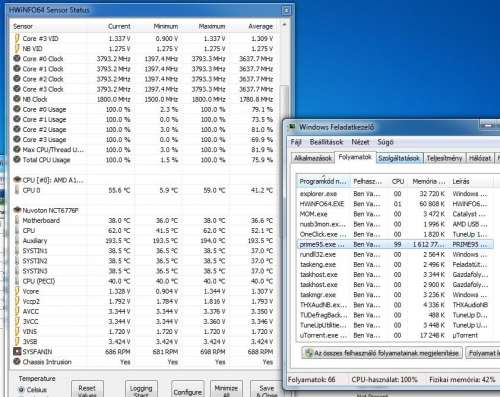
Task: Click the 3VSB voltage icon
Action: (17, 342)
